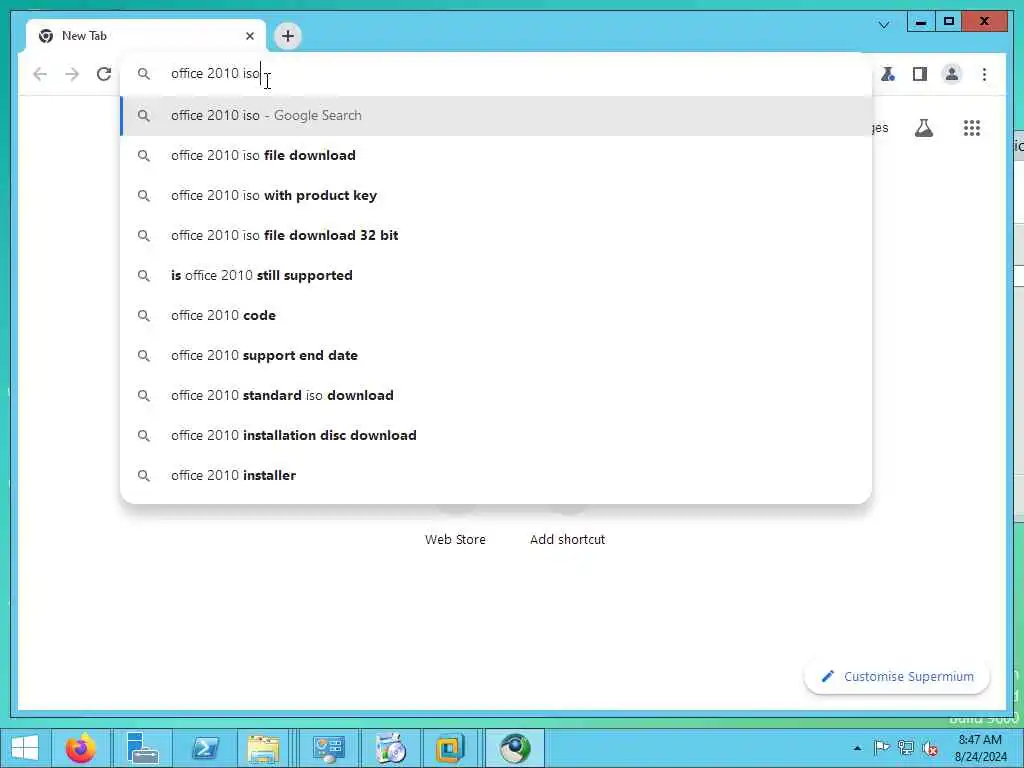1024x768 pixels.
Task: Open the Windows Start button
Action: [x=25, y=748]
